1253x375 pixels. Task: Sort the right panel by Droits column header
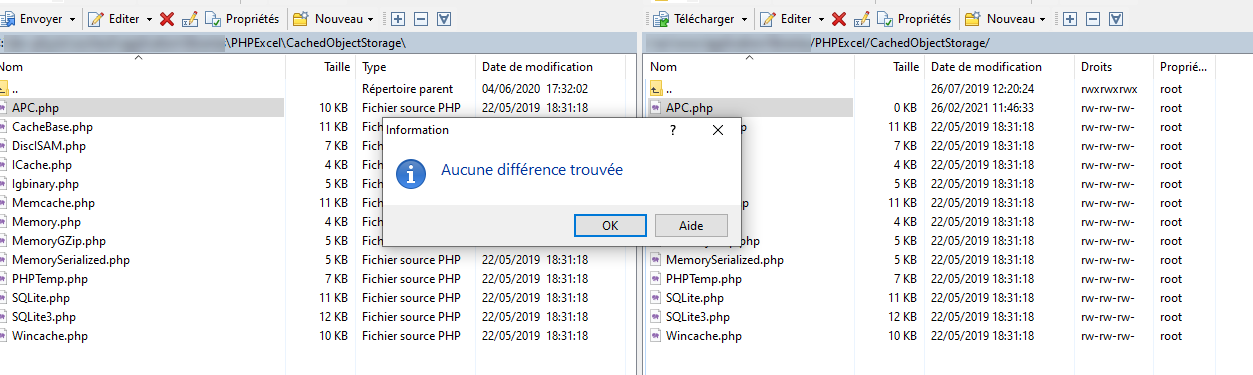click(1096, 67)
